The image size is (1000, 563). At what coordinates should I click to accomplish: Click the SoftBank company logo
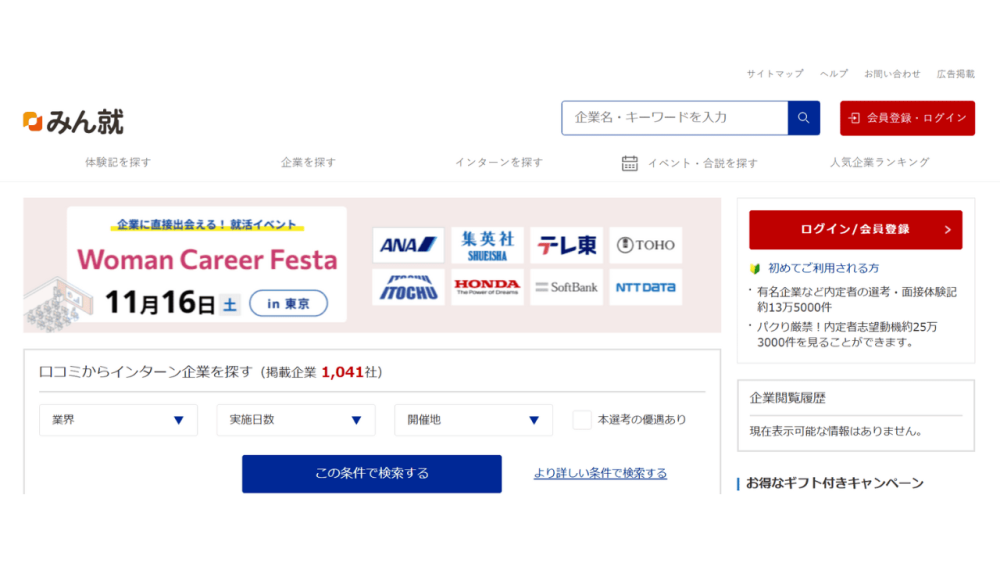(566, 288)
